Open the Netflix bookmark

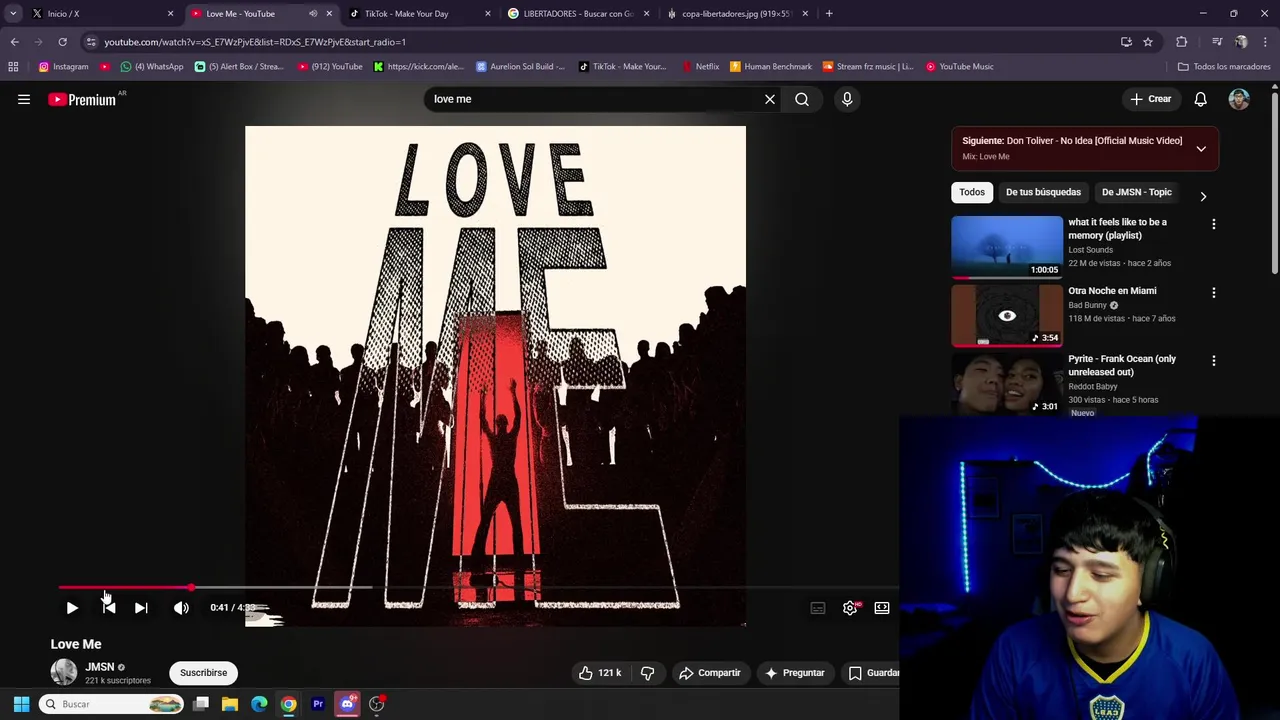[x=700, y=67]
